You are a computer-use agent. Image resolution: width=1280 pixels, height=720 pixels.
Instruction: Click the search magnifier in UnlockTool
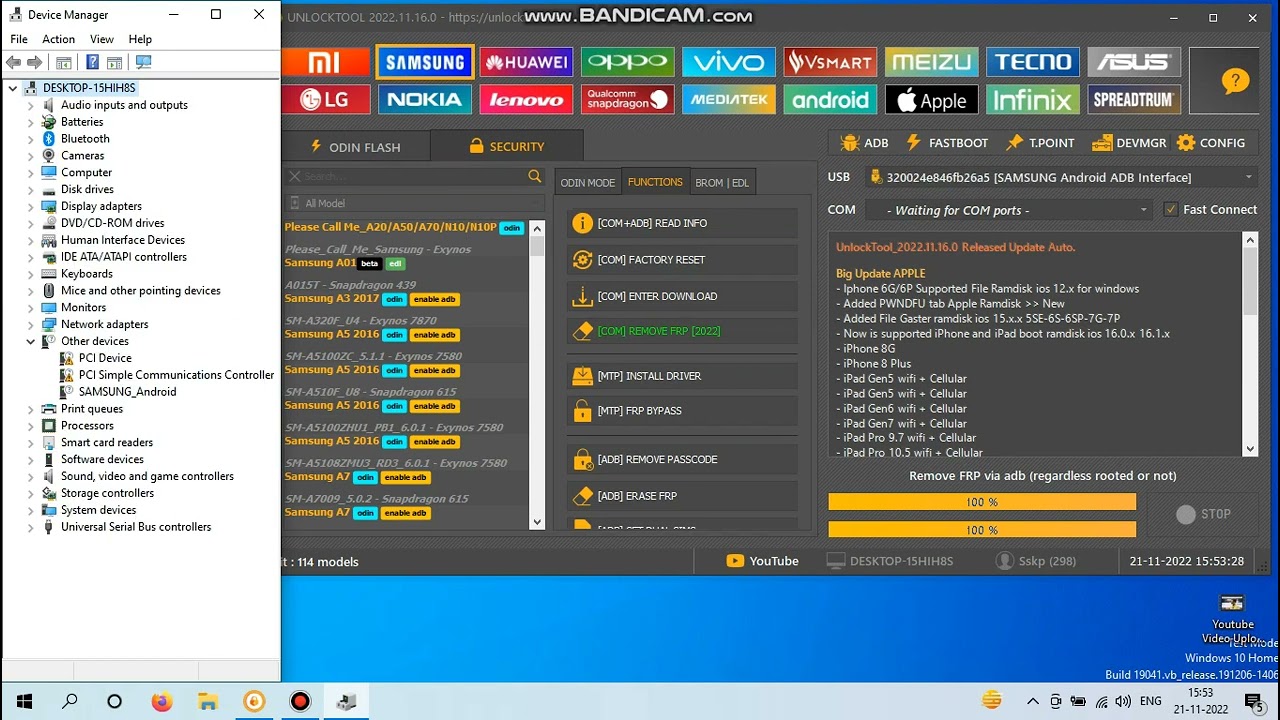[x=535, y=176]
